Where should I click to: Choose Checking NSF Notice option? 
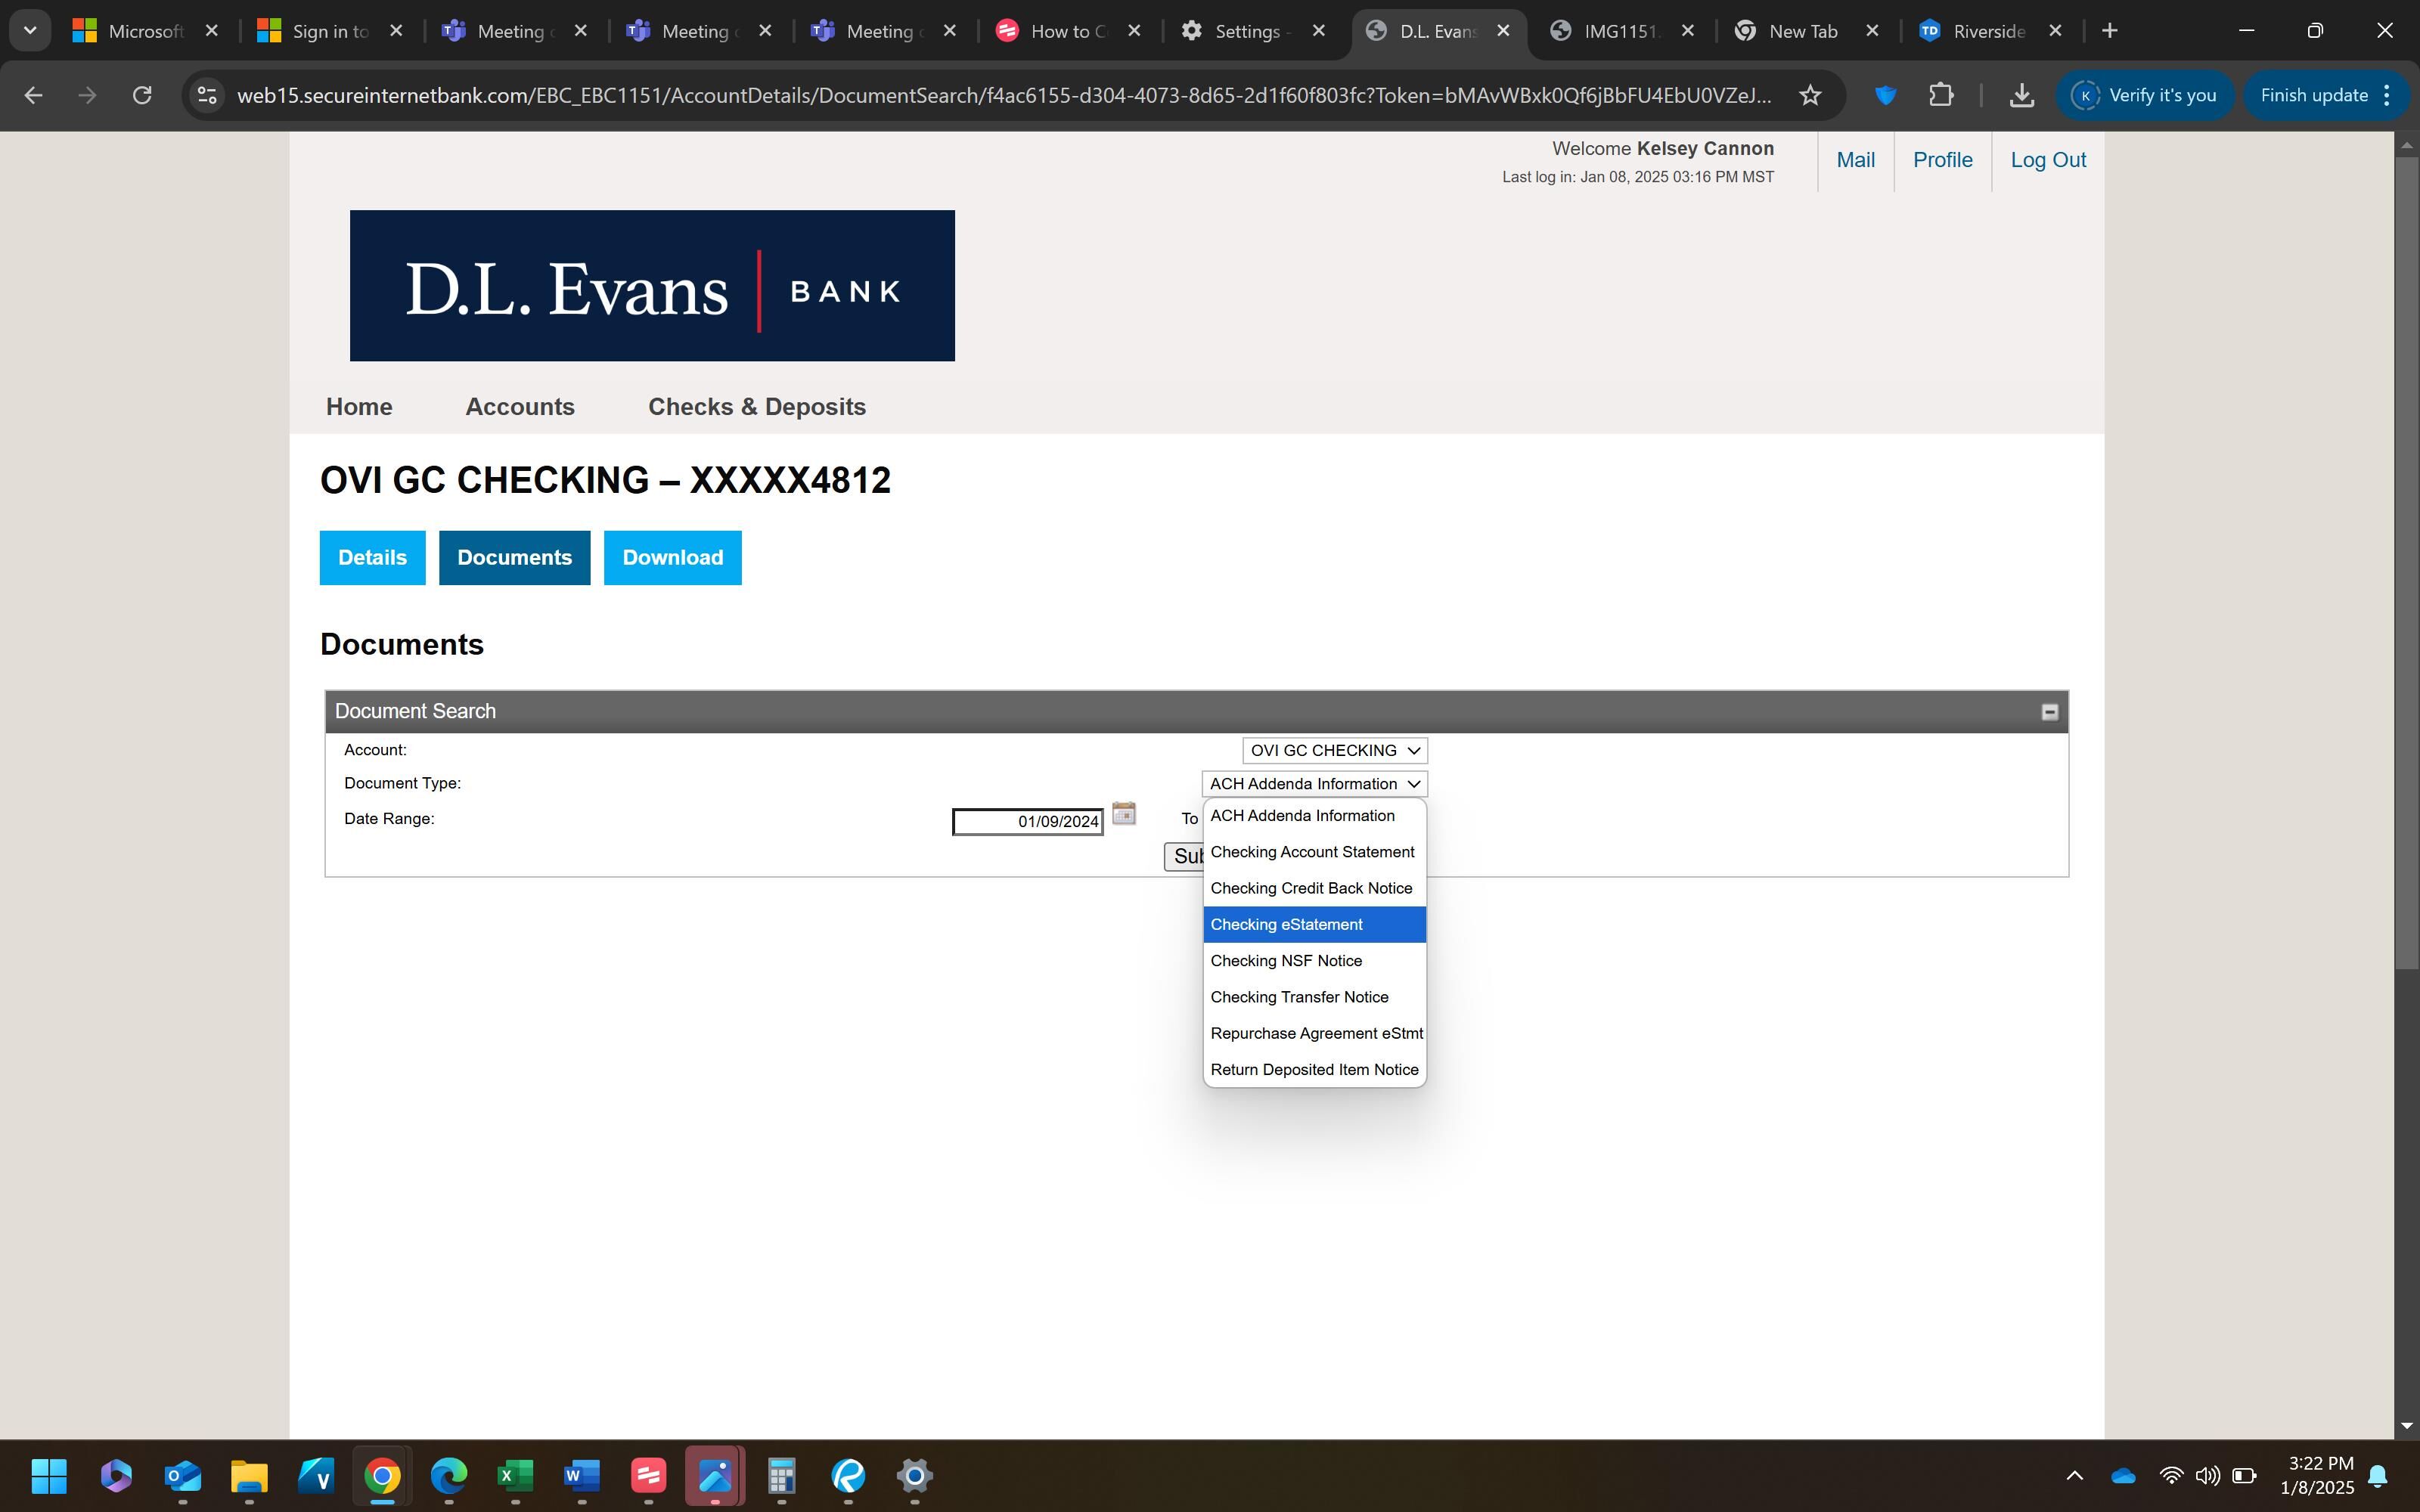[1314, 961]
